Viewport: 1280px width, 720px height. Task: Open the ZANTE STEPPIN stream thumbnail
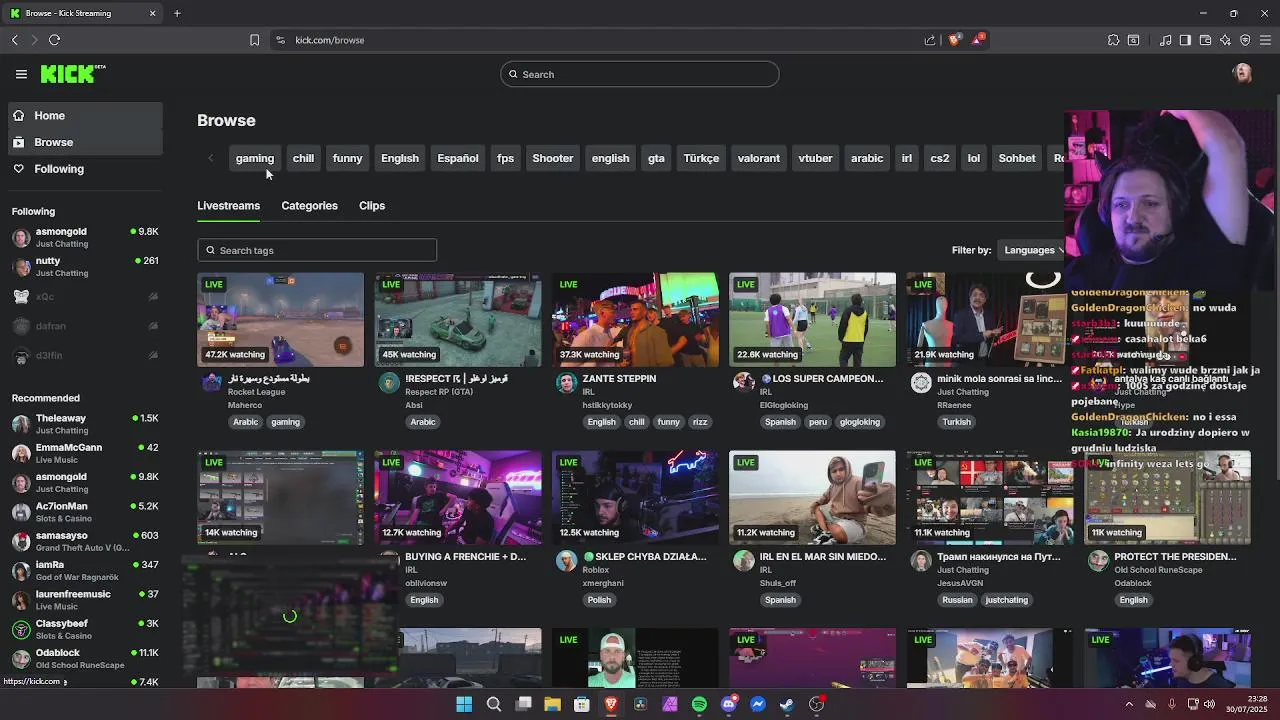(x=635, y=320)
